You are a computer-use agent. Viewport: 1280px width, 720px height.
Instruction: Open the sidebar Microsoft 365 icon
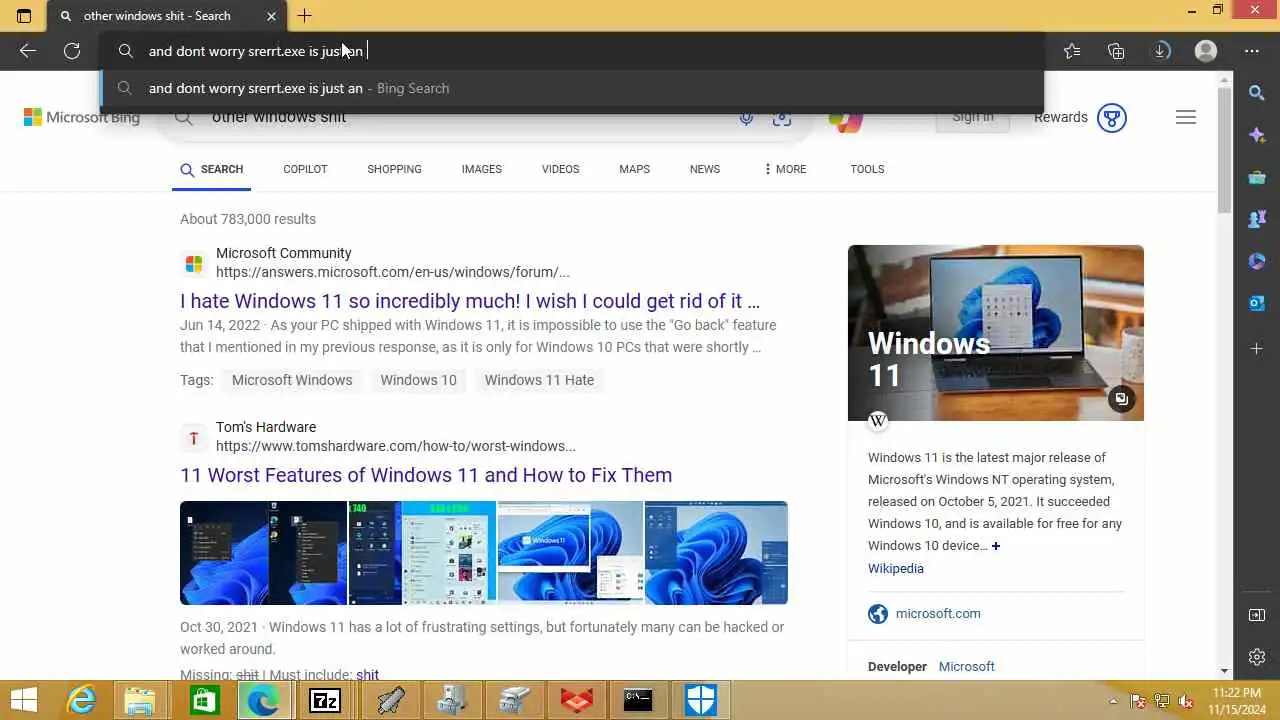(1257, 262)
